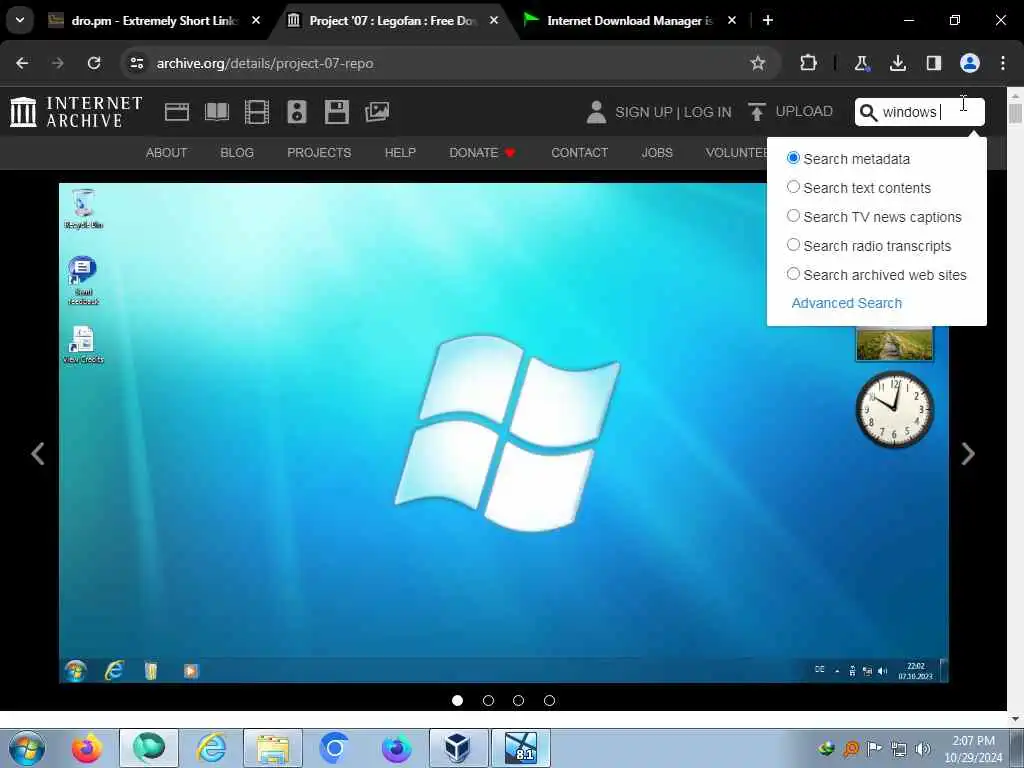Viewport: 1024px width, 768px height.
Task: Select Search archived web sites option
Action: point(793,274)
